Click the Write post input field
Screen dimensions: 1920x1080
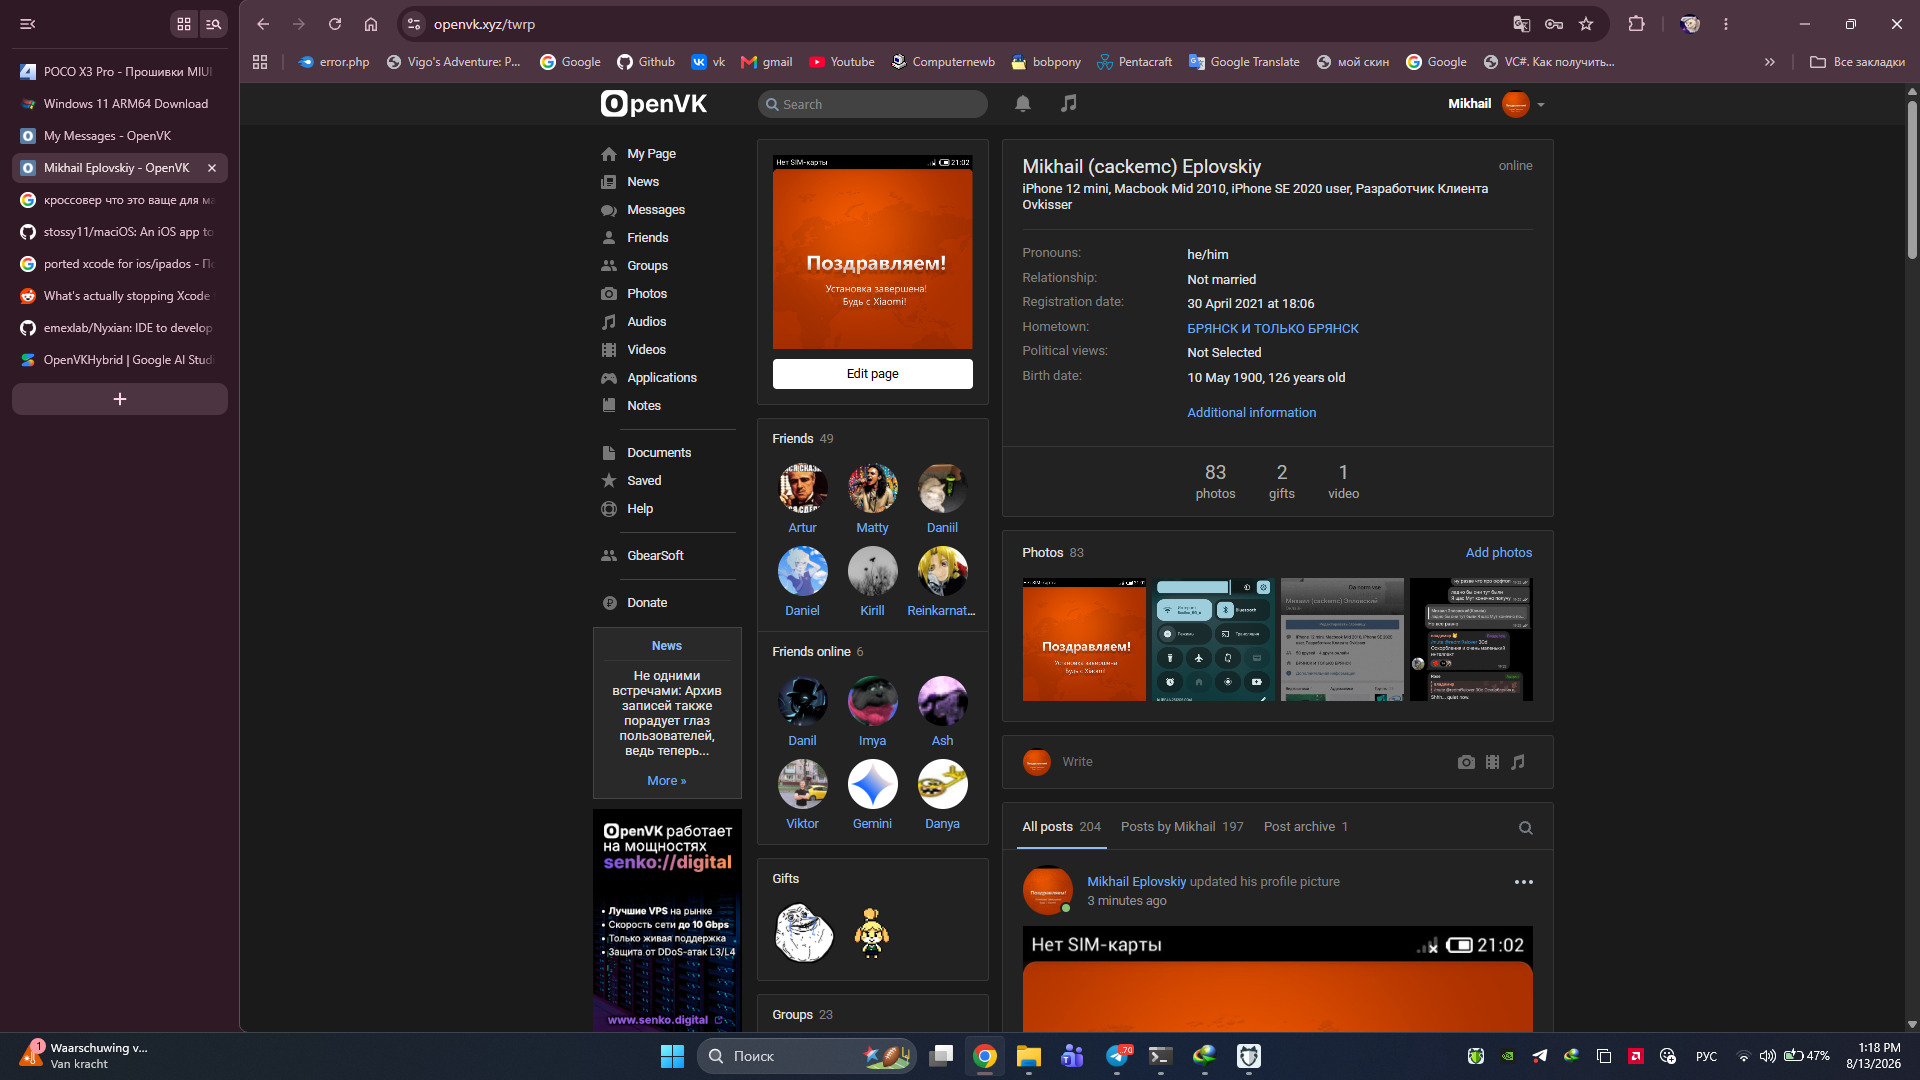point(1250,762)
